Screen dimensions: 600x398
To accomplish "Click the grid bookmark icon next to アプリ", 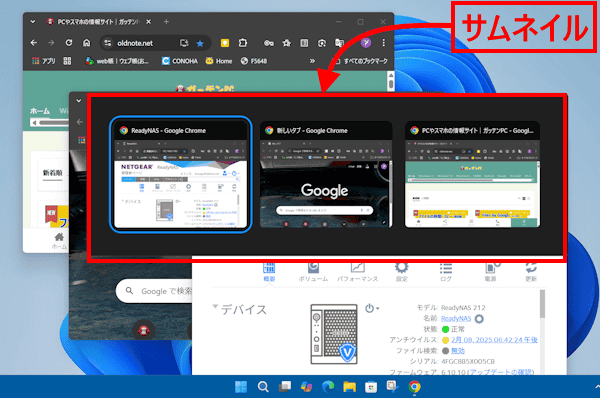I will [x=67, y=61].
